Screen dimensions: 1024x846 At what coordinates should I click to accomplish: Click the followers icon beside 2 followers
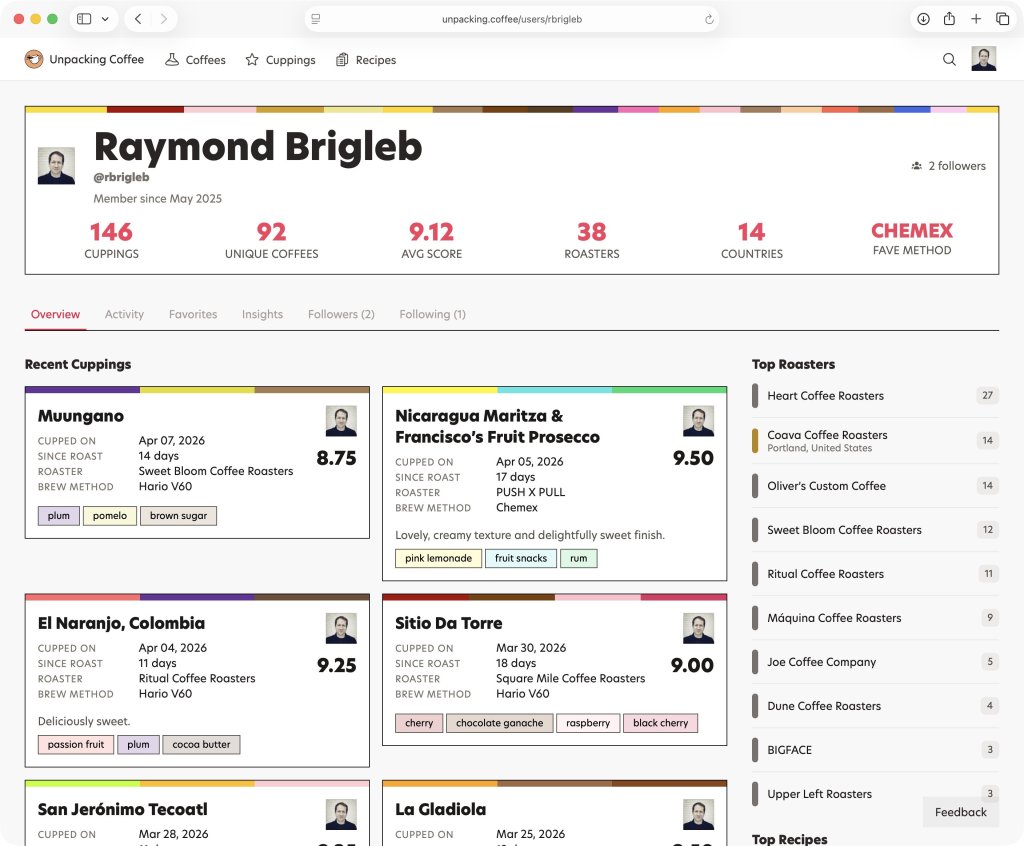pyautogui.click(x=916, y=166)
